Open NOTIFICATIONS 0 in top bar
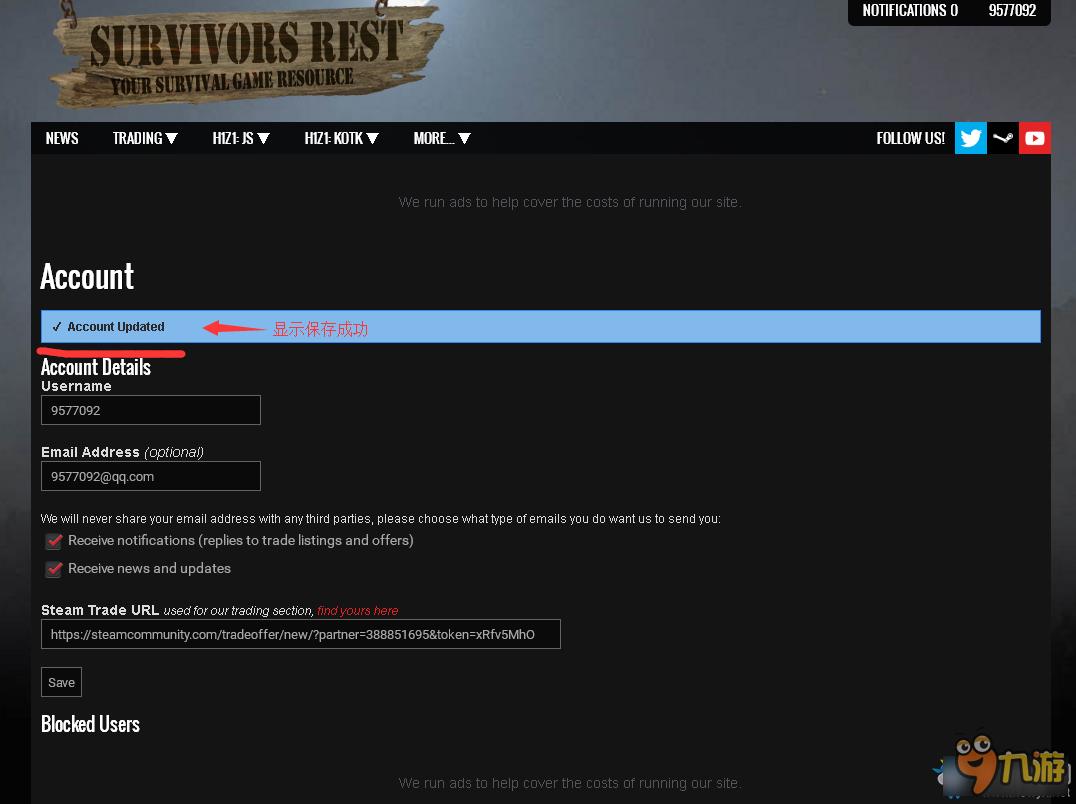Viewport: 1076px width, 804px height. point(910,10)
